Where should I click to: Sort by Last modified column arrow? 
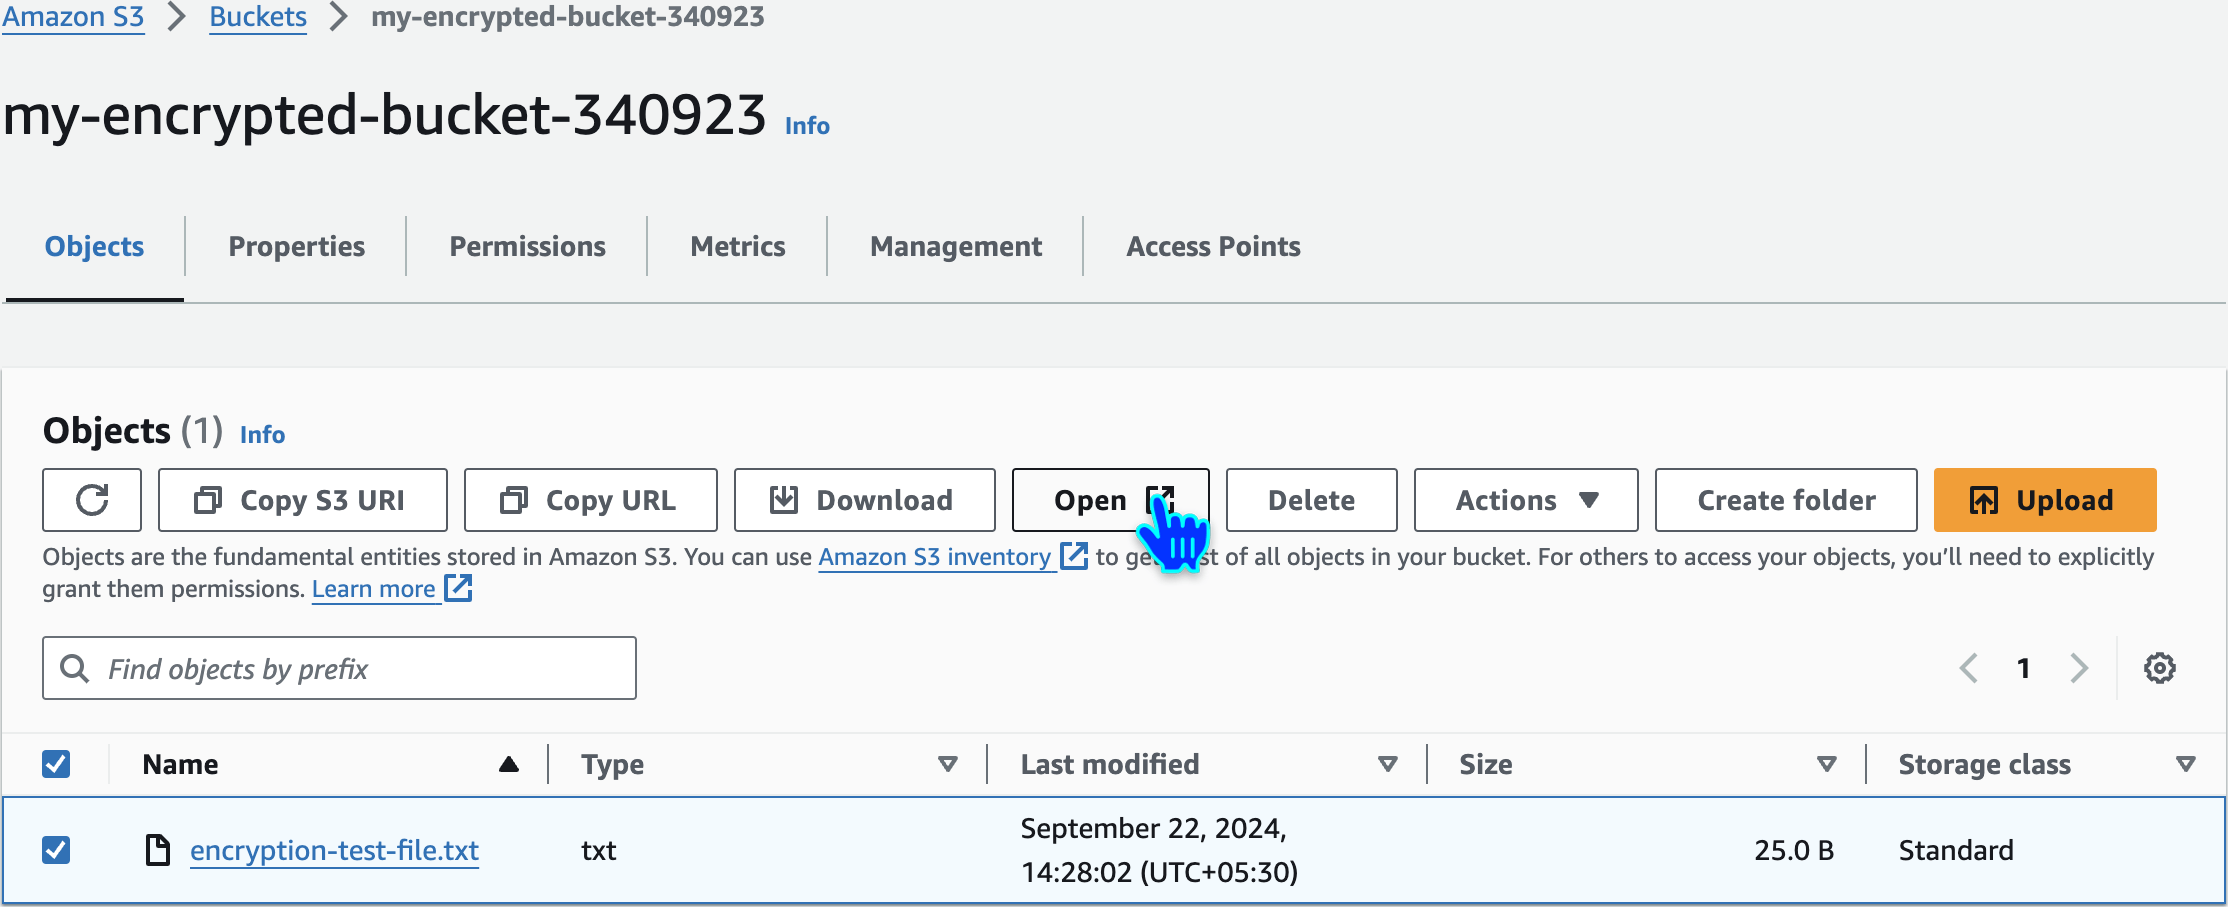point(1387,764)
